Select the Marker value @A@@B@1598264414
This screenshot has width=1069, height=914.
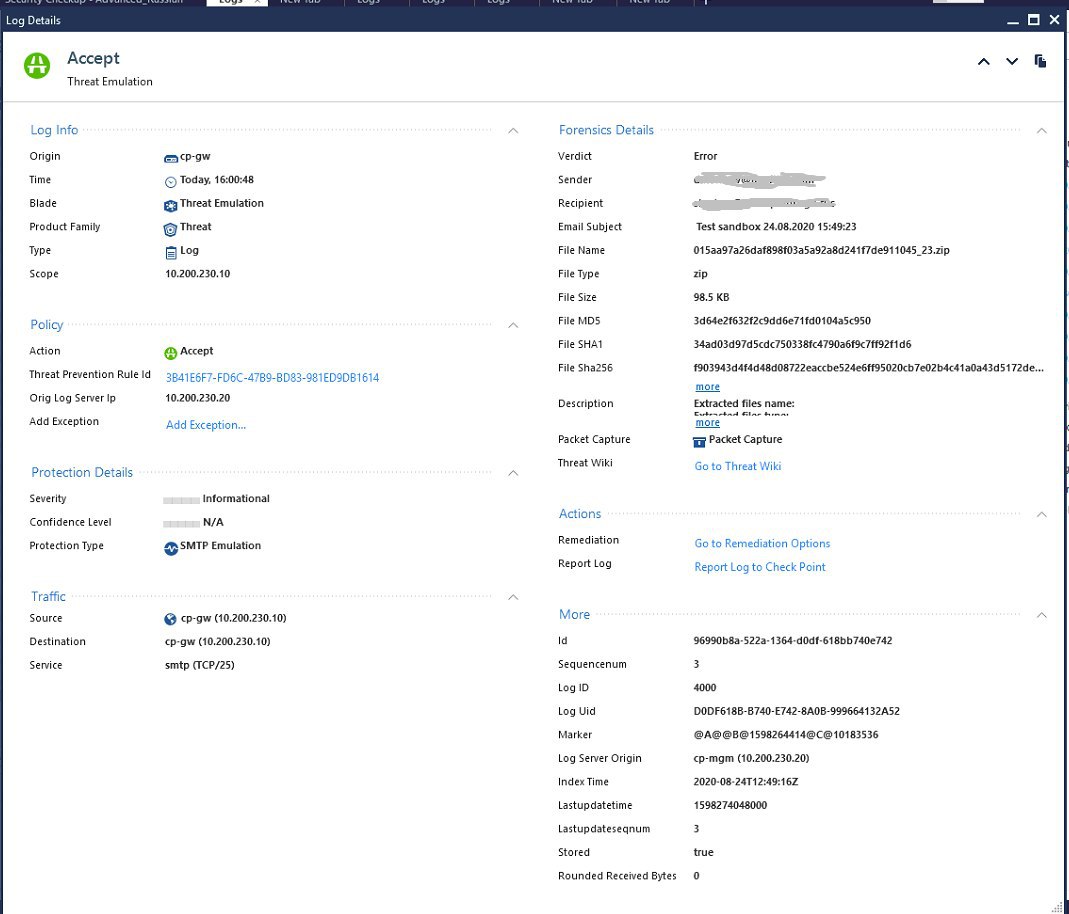coord(785,735)
